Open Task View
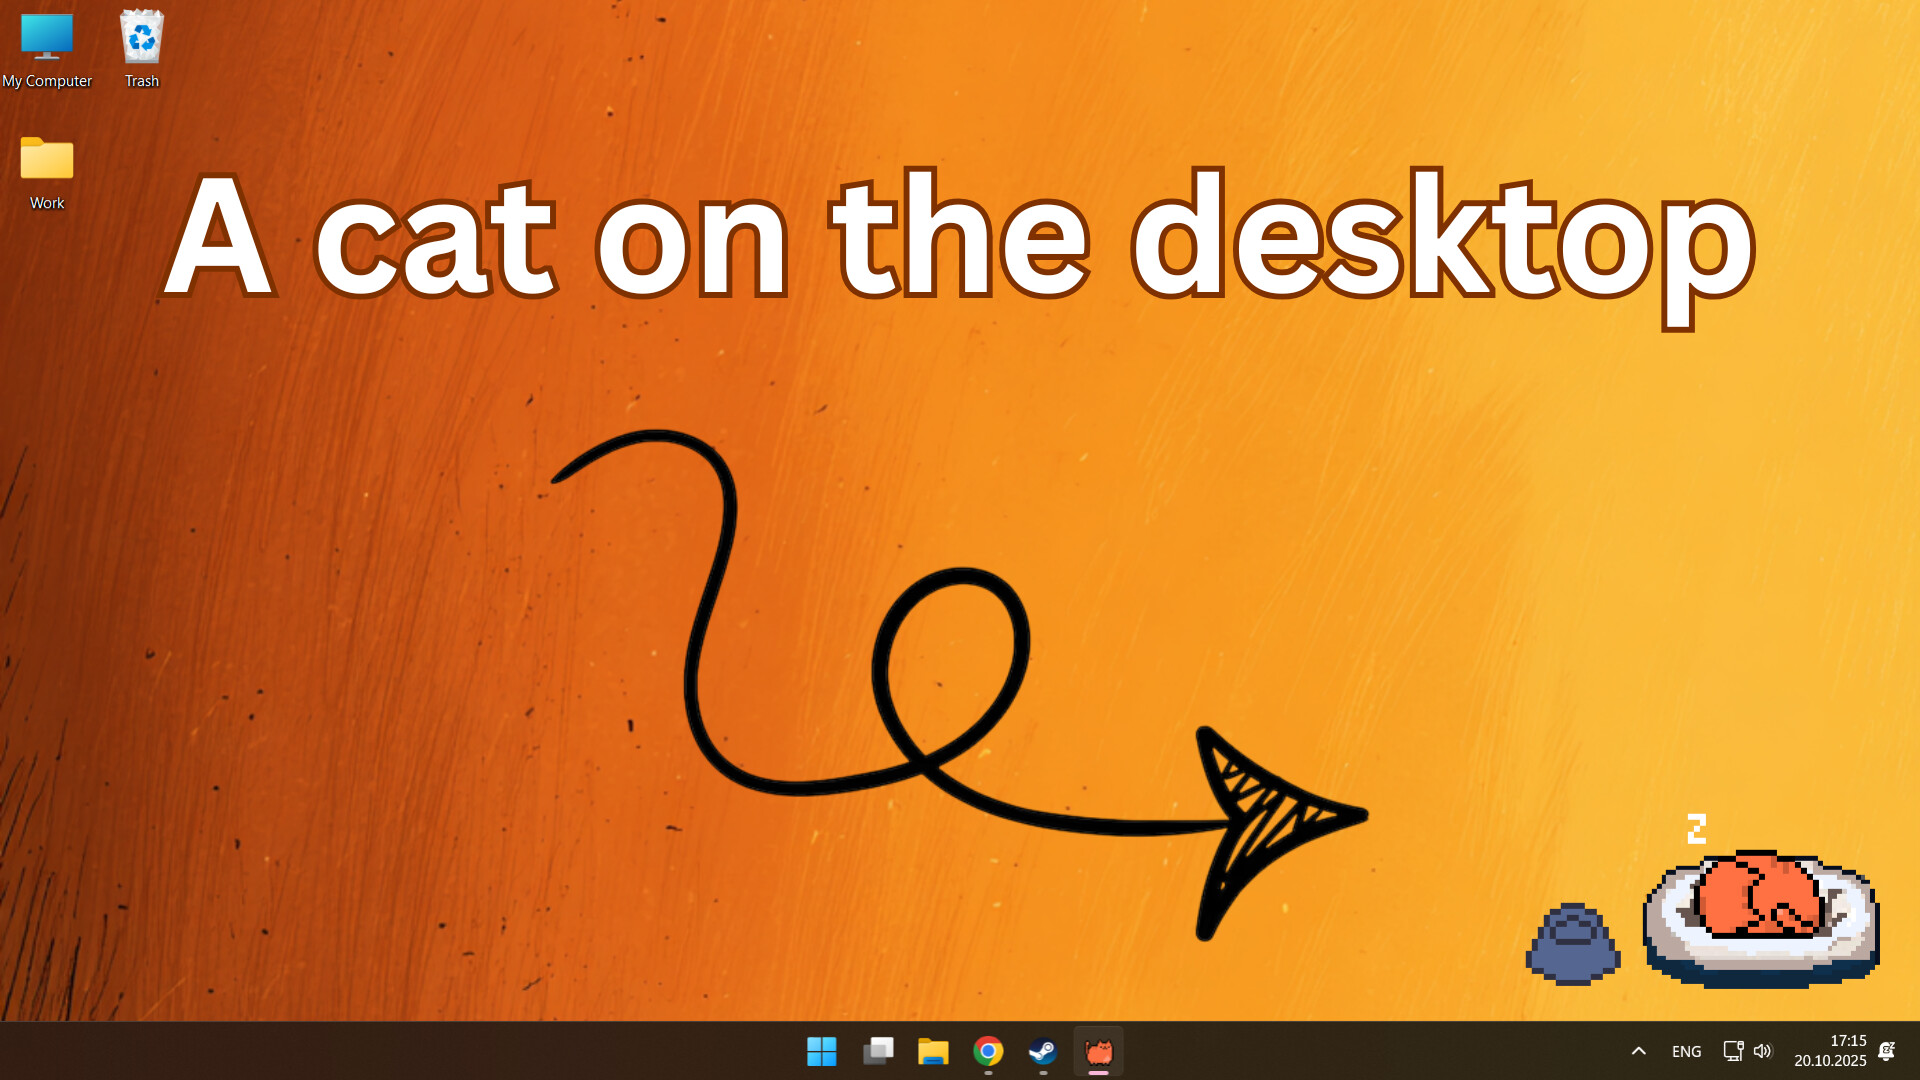Screen dimensions: 1920x1080 point(878,1051)
